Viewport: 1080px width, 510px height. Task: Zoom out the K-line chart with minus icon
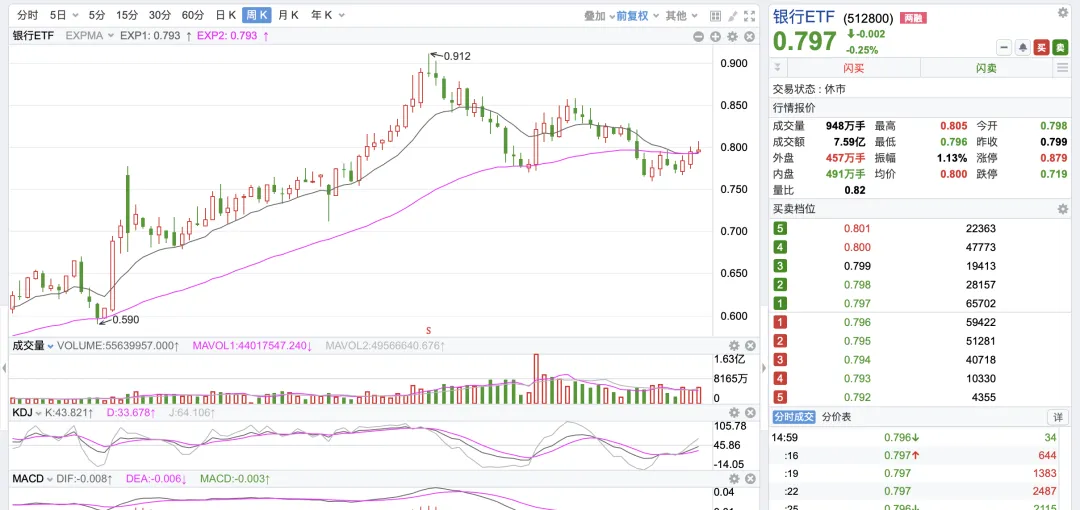pyautogui.click(x=698, y=37)
